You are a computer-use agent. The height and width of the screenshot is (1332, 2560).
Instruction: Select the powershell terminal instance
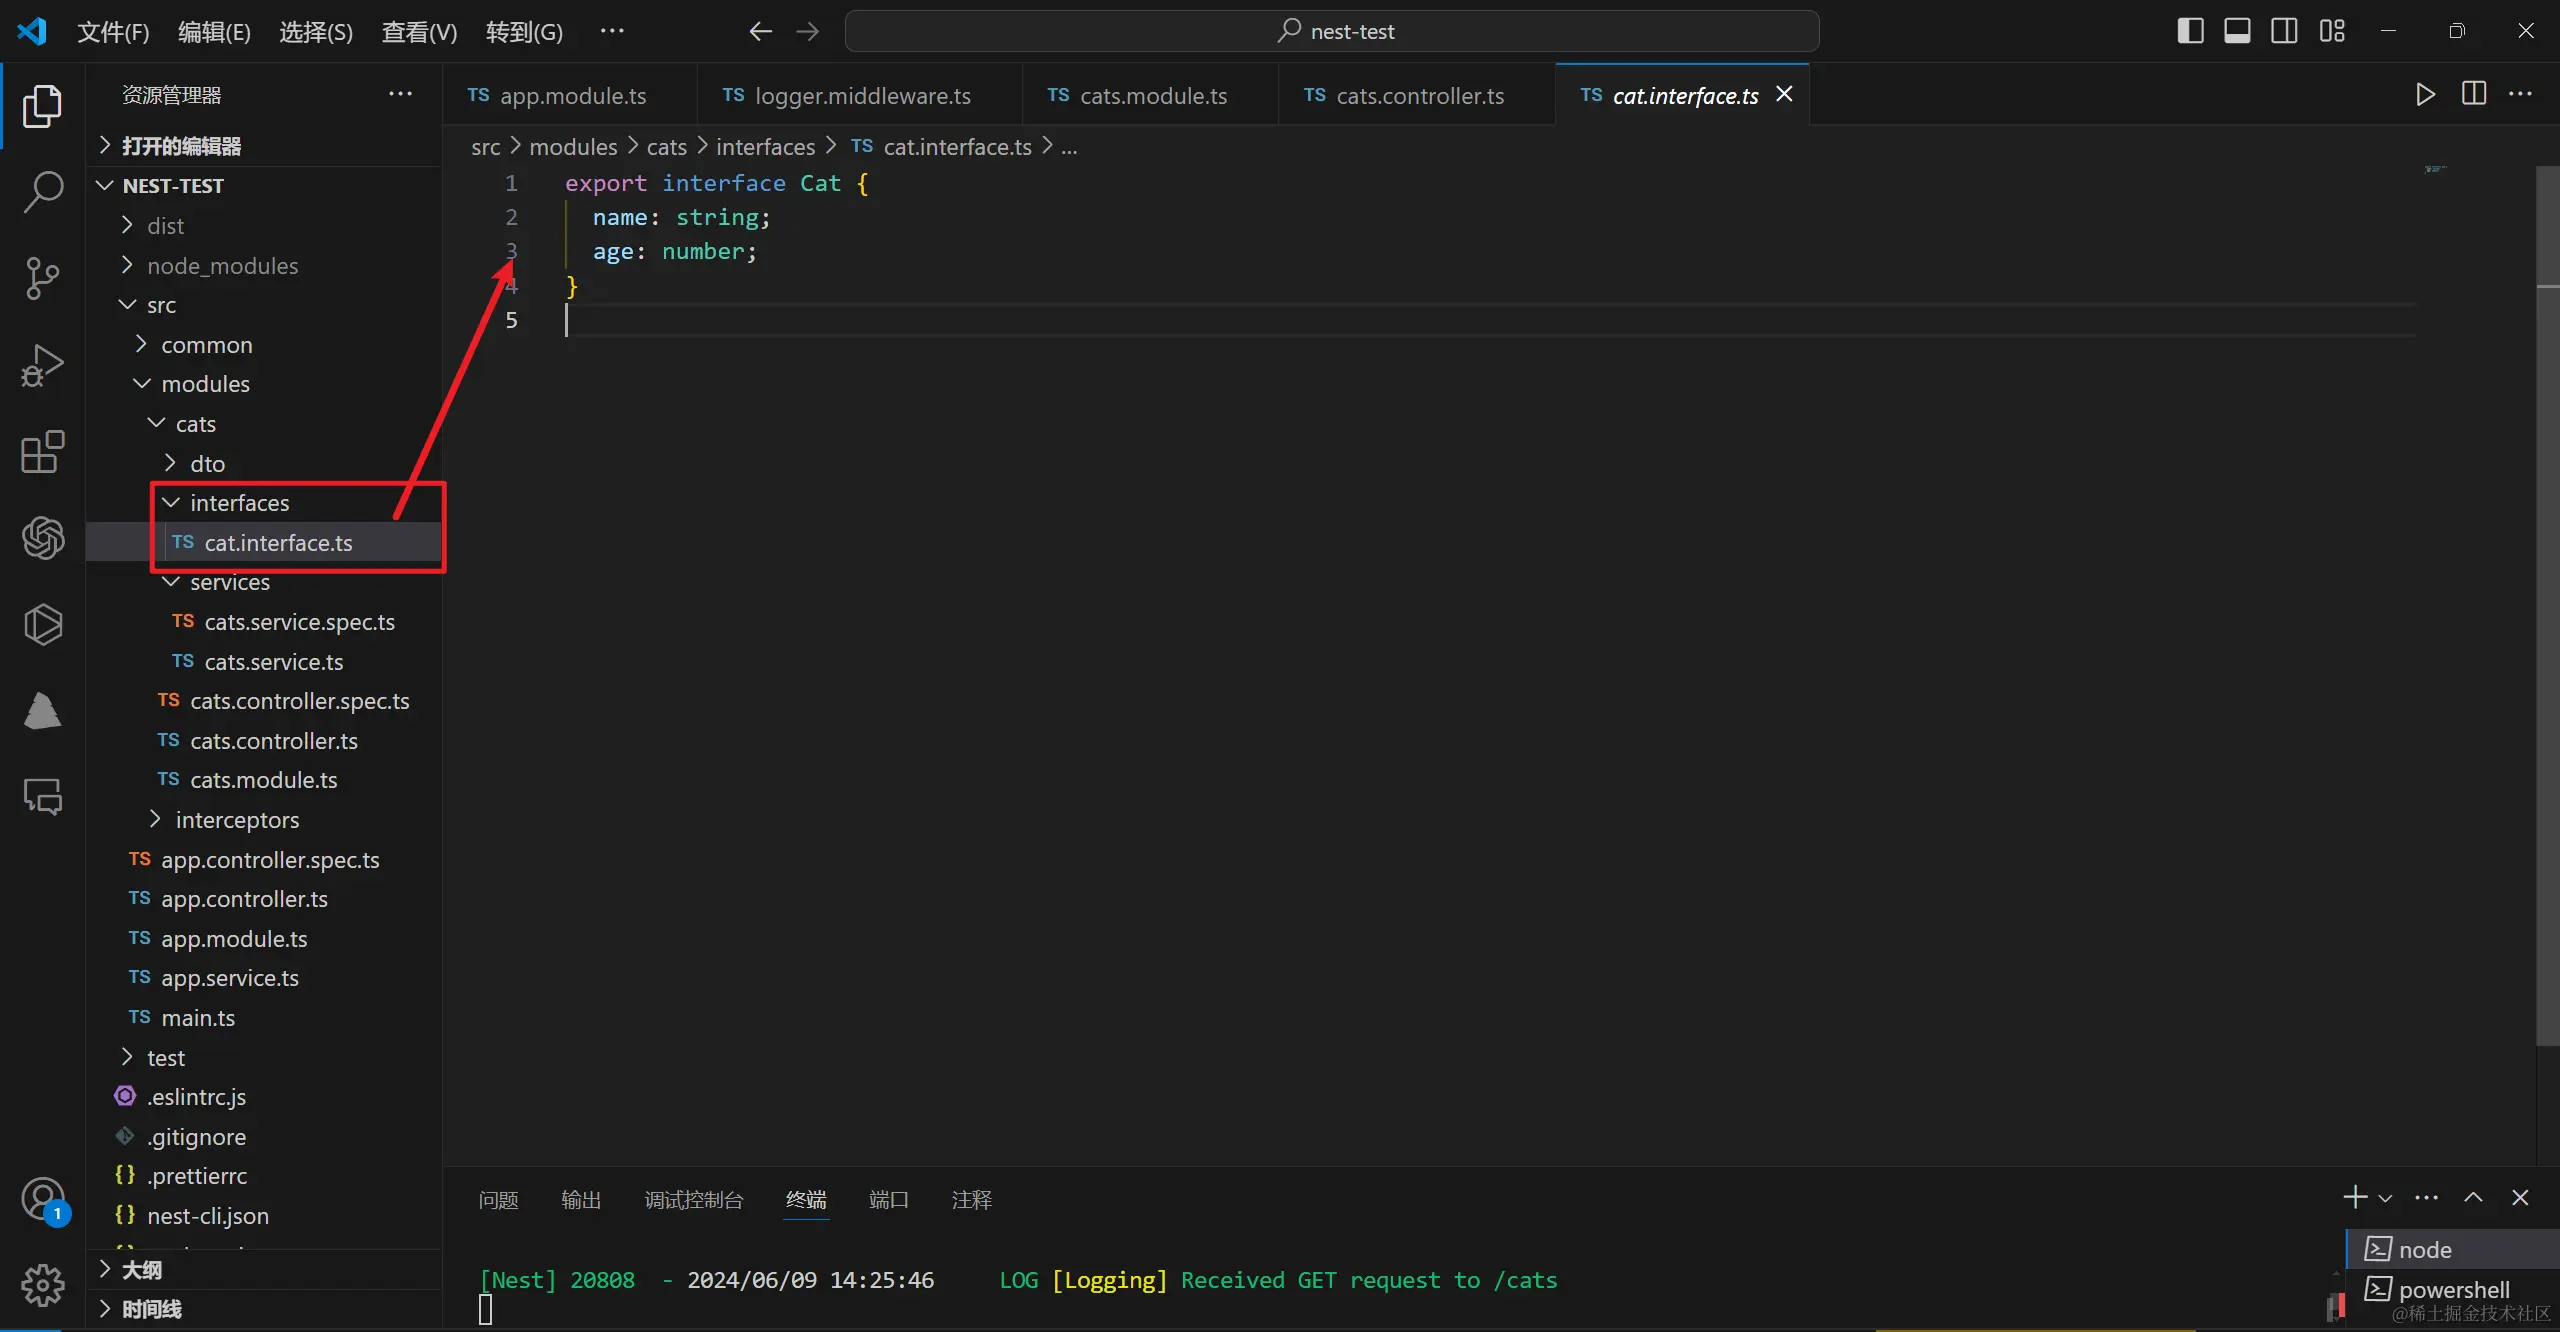tap(2452, 1290)
